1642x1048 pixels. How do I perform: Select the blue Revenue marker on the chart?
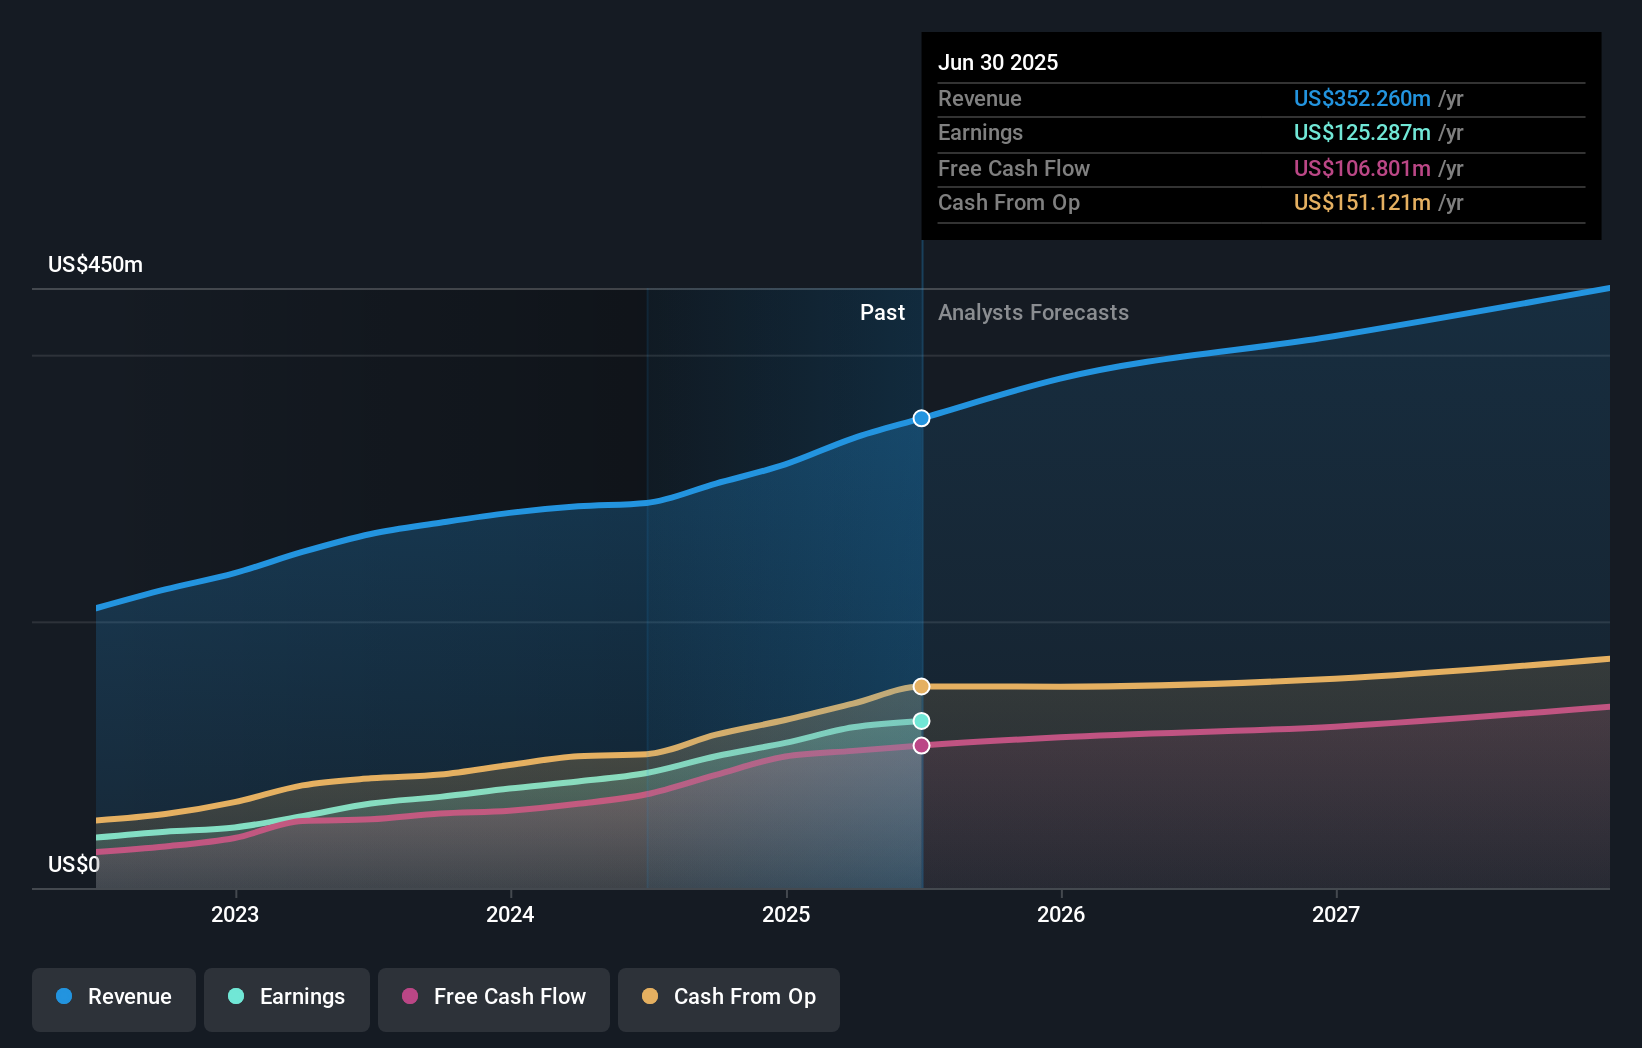point(920,418)
